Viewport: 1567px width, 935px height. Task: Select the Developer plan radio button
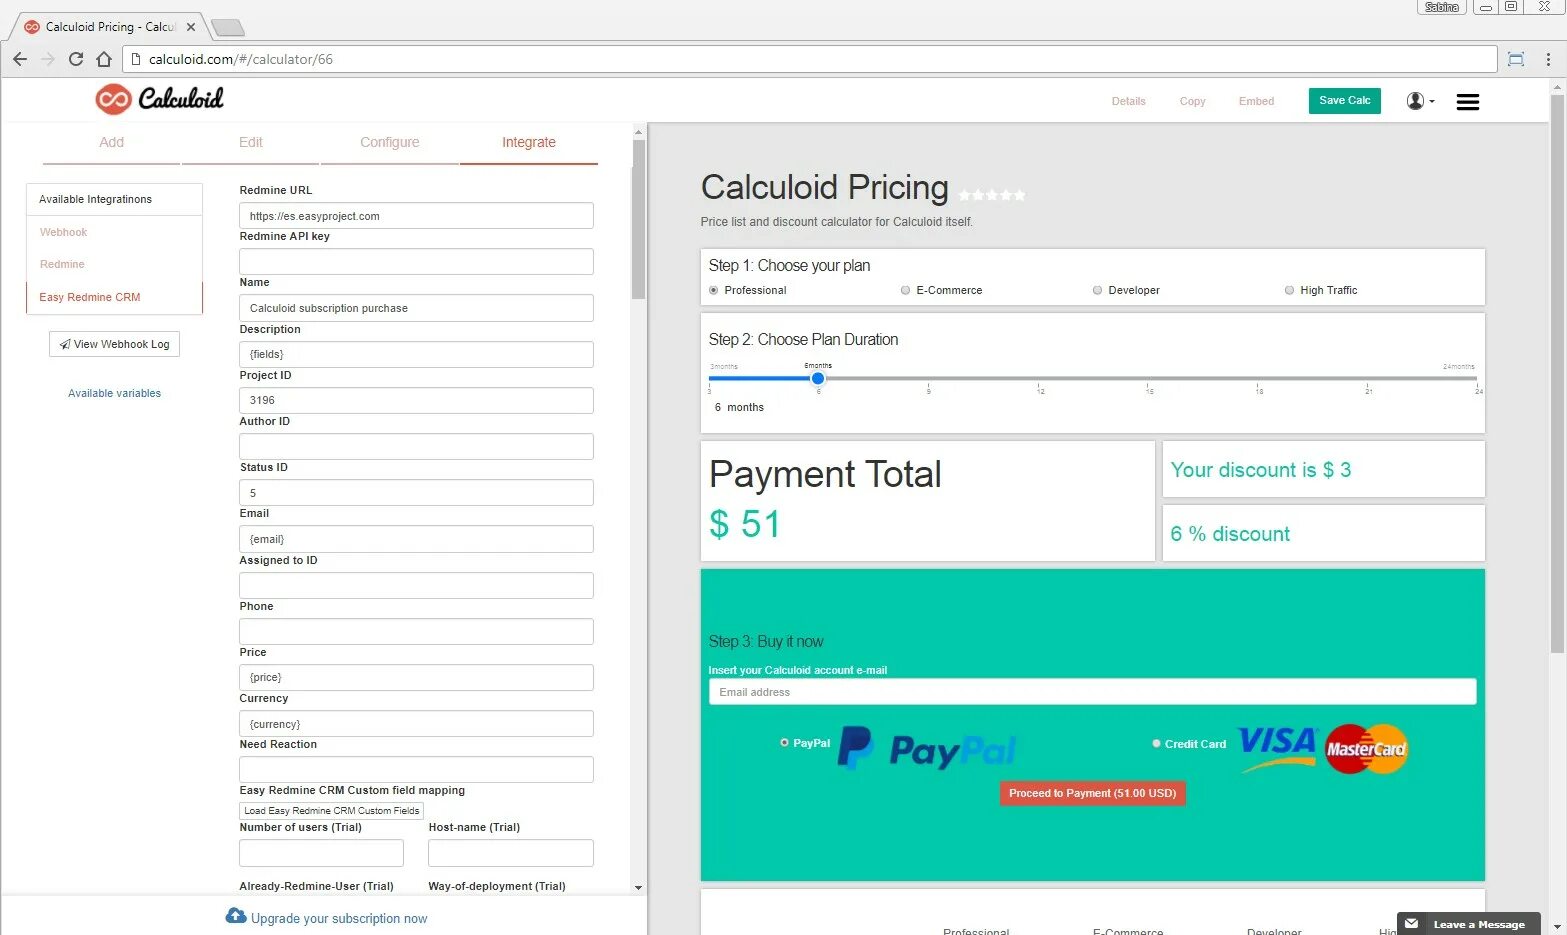click(1097, 290)
